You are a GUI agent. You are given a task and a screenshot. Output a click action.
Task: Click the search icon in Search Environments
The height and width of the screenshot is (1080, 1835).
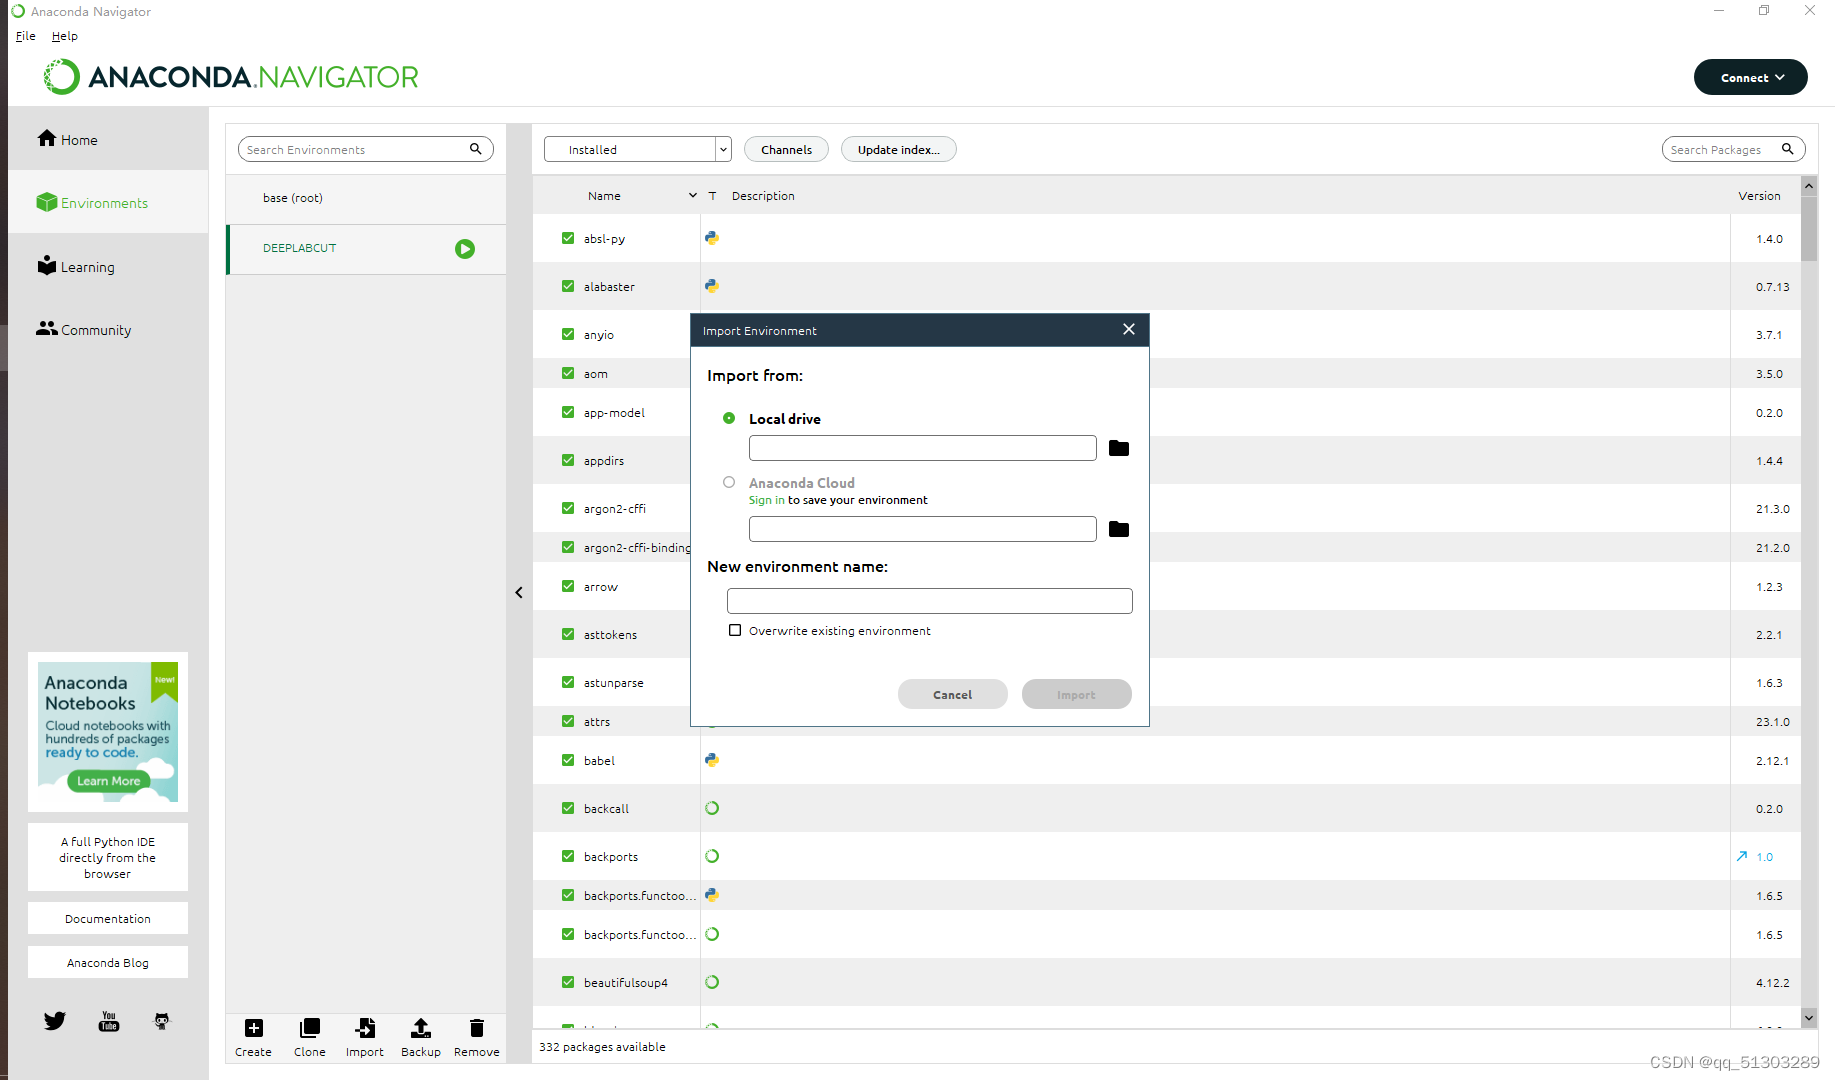[476, 149]
